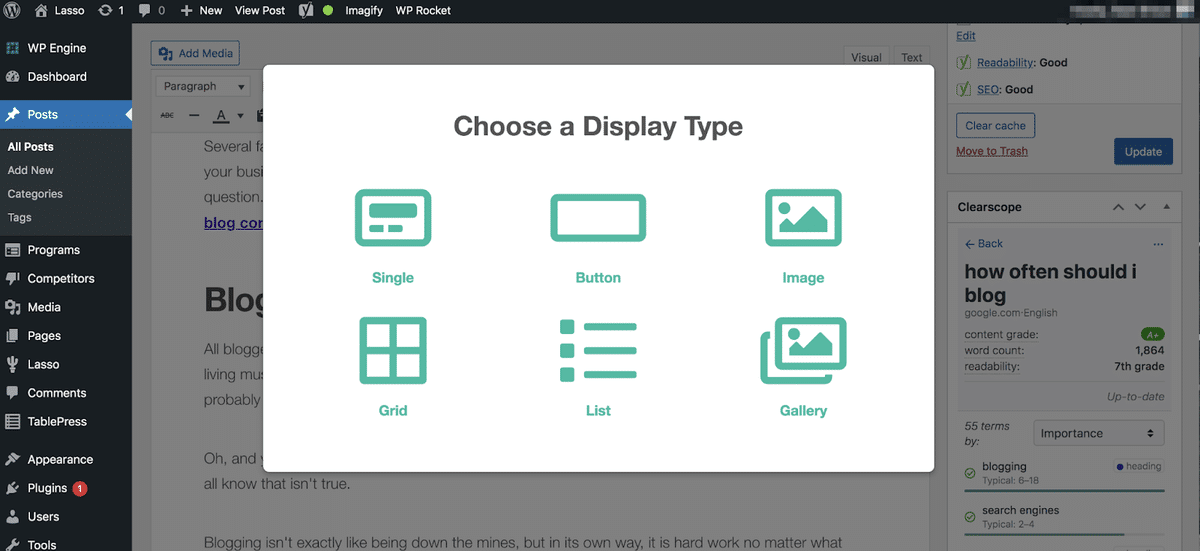Click the View Post link

[x=260, y=10]
